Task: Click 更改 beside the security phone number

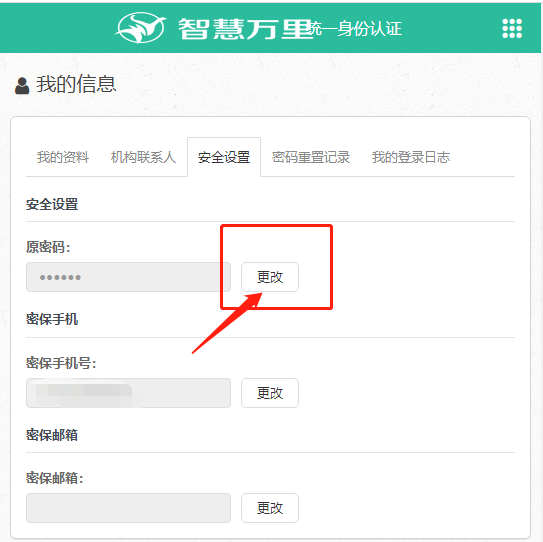Action: coord(270,393)
